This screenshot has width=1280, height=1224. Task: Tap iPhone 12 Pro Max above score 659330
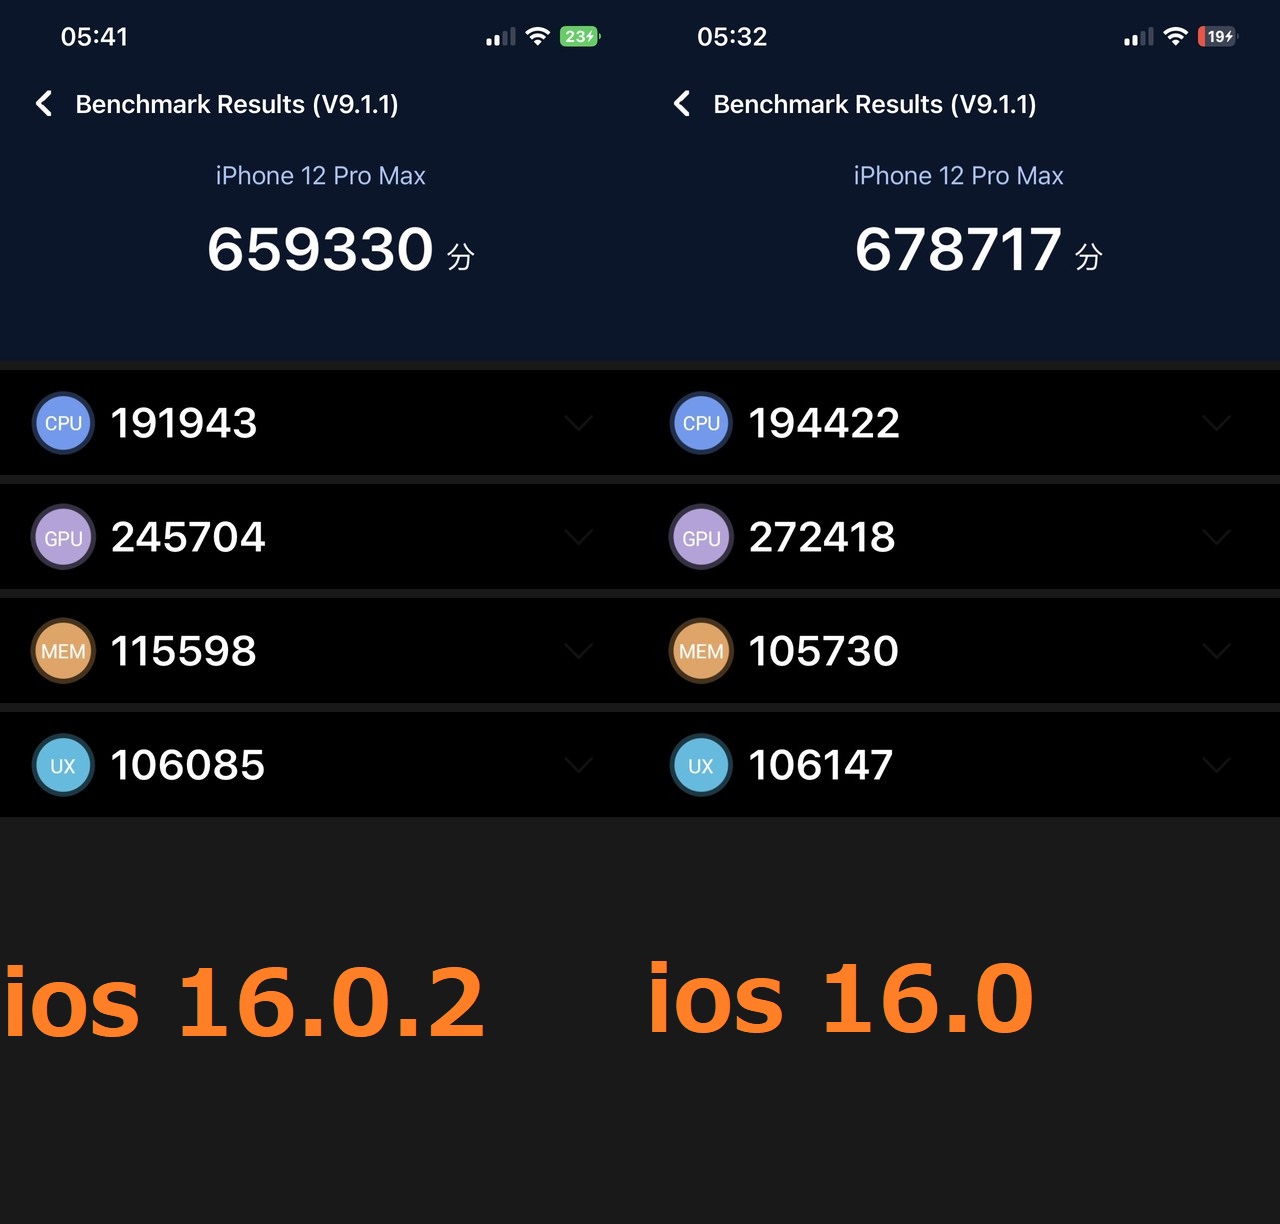point(321,176)
